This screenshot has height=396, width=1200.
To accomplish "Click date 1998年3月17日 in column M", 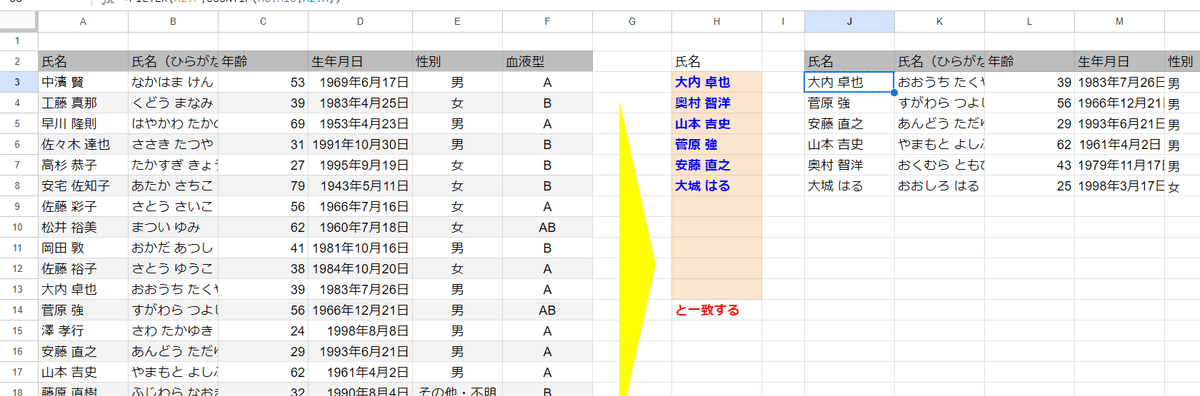I will (1120, 185).
